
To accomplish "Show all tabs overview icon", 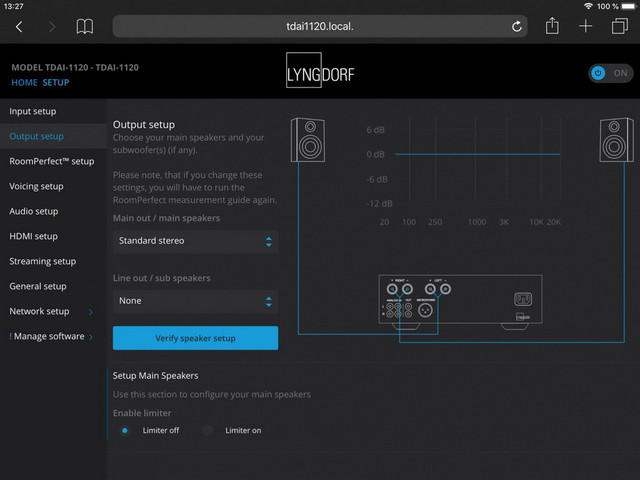I will pos(619,26).
